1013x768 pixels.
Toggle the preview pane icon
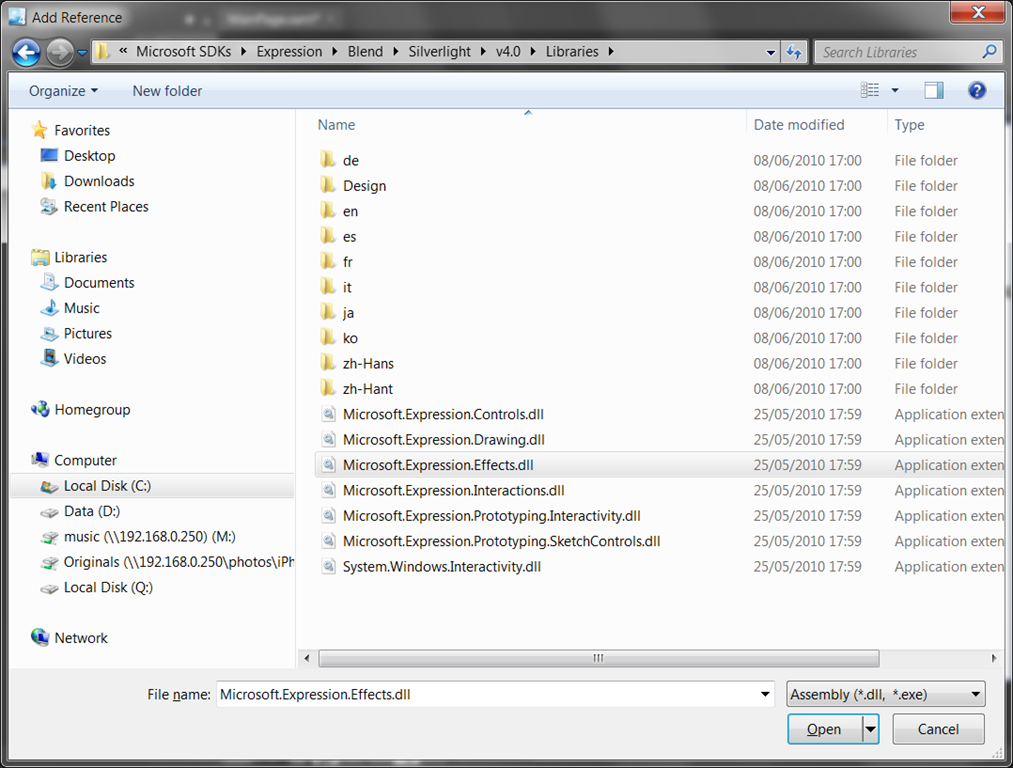(x=934, y=90)
